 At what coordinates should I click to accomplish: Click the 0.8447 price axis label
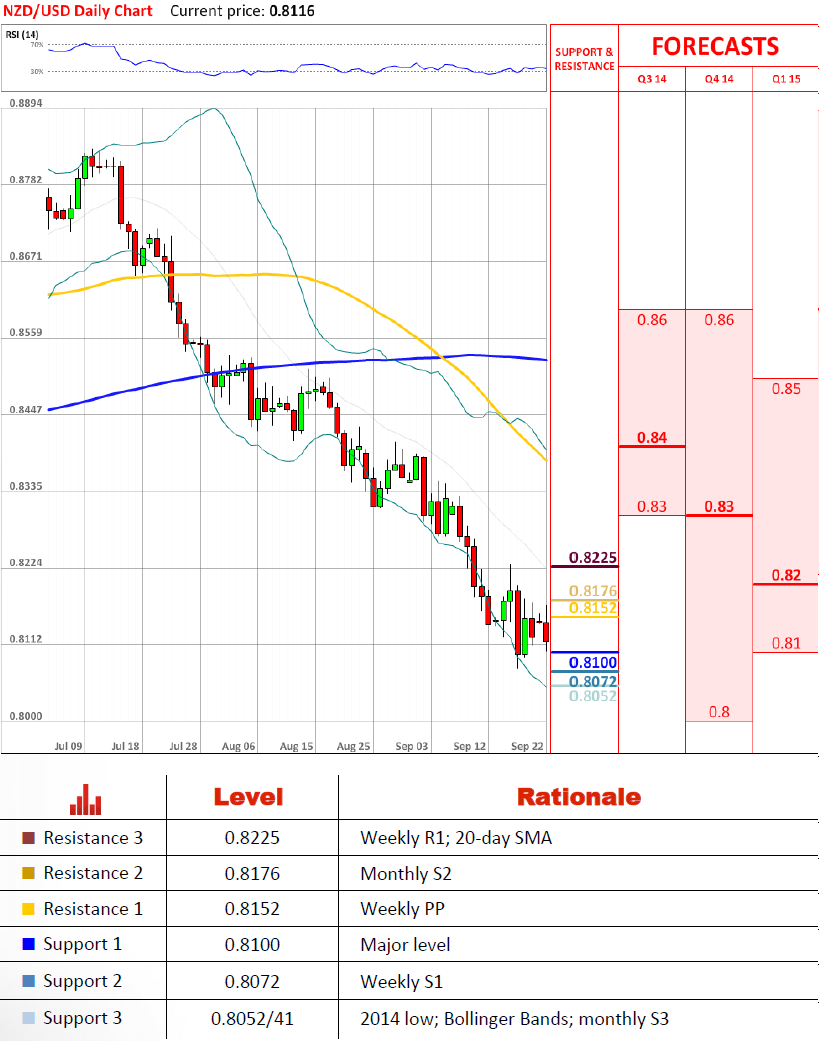pyautogui.click(x=26, y=410)
